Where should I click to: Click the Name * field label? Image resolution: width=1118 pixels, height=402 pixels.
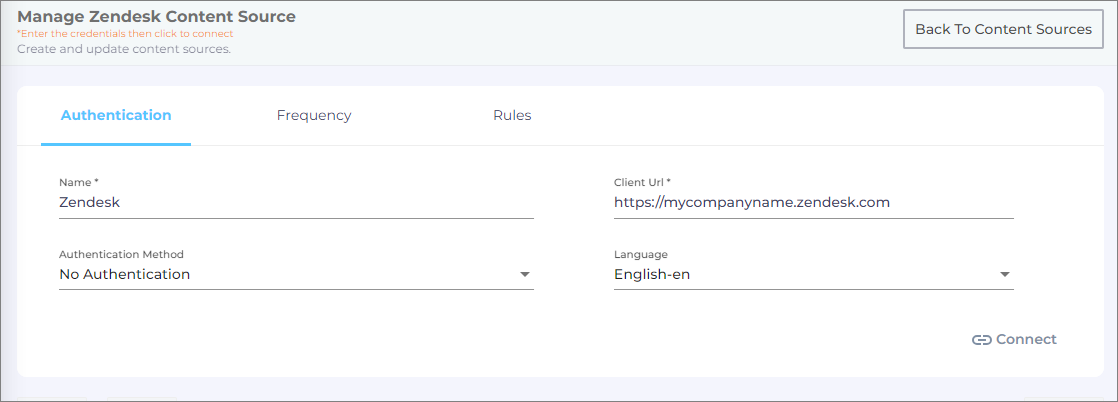point(78,182)
